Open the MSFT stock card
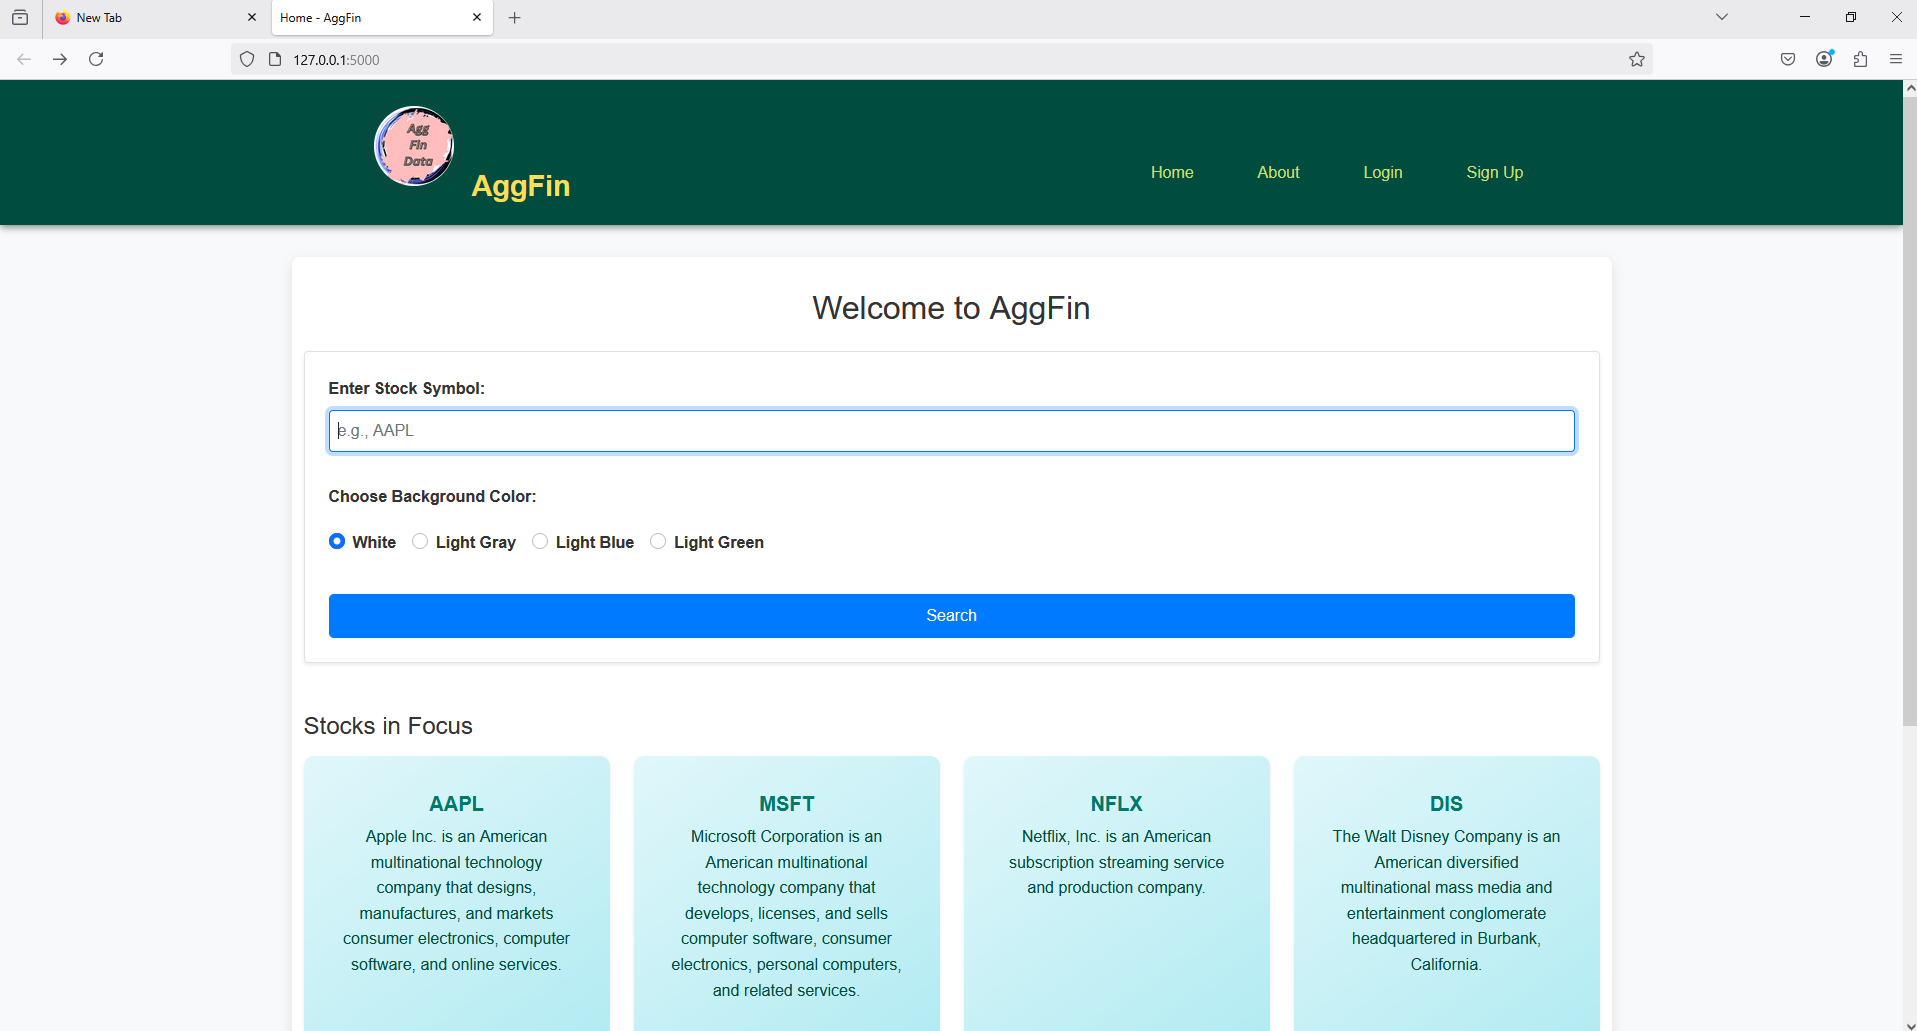 [787, 893]
